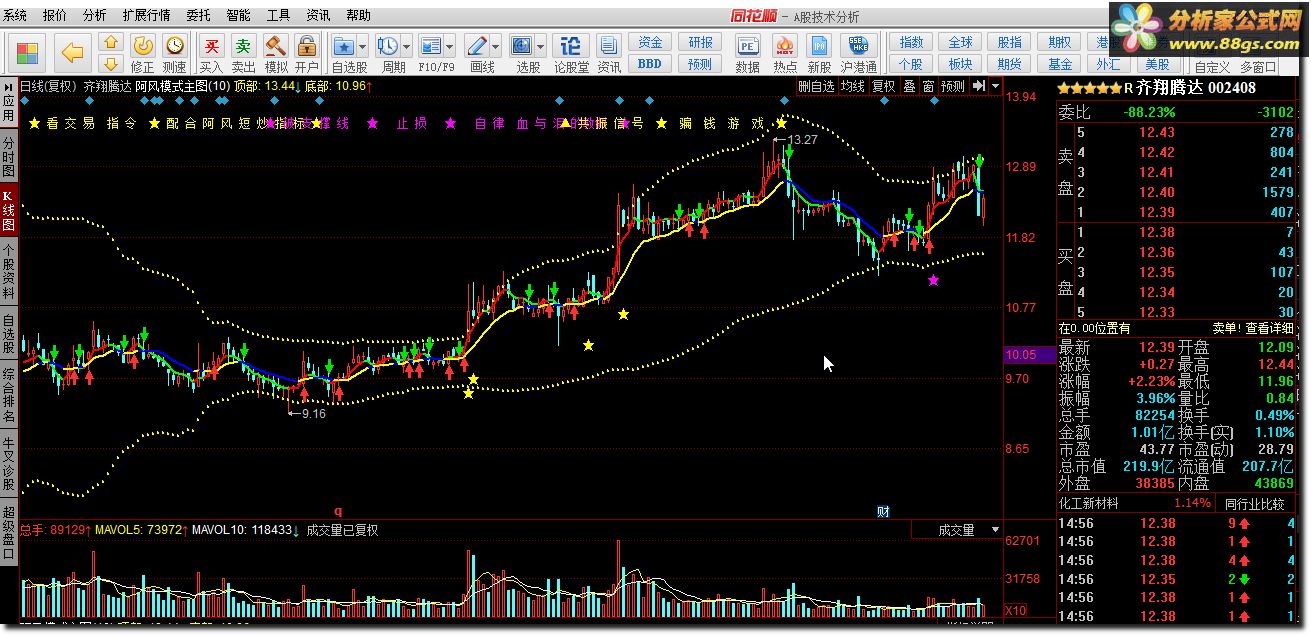Open the 沪港通 SSE/HKE icon
The width and height of the screenshot is (1311, 635).
point(858,53)
